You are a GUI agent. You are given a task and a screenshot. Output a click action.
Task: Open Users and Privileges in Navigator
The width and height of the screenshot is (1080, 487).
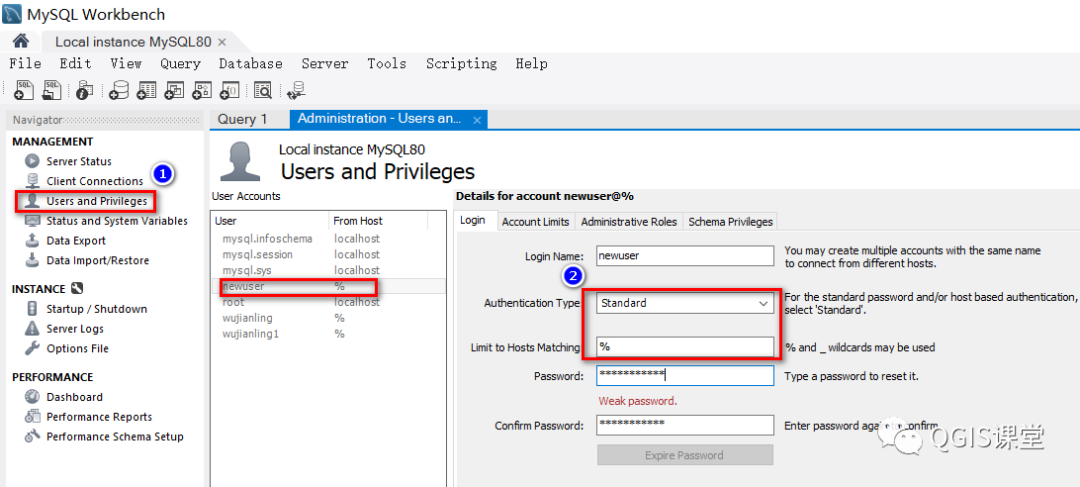tap(96, 201)
